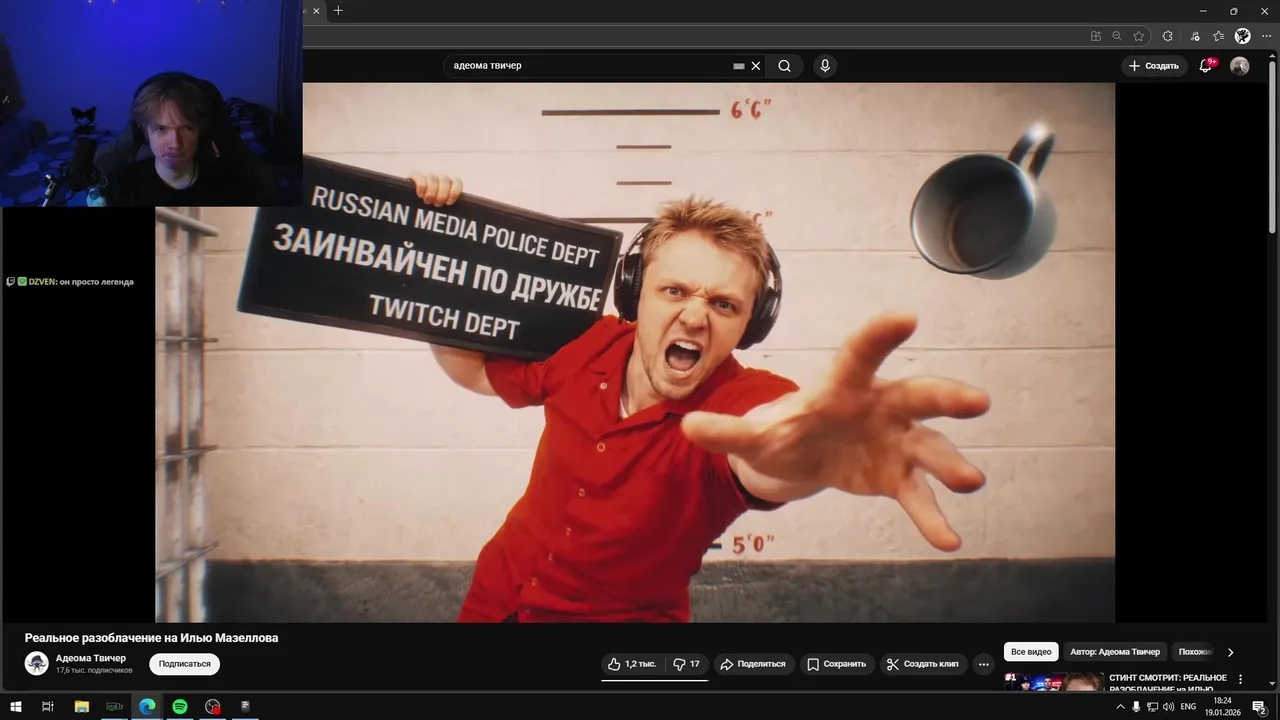Open OBS Studio from the taskbar

click(x=213, y=706)
